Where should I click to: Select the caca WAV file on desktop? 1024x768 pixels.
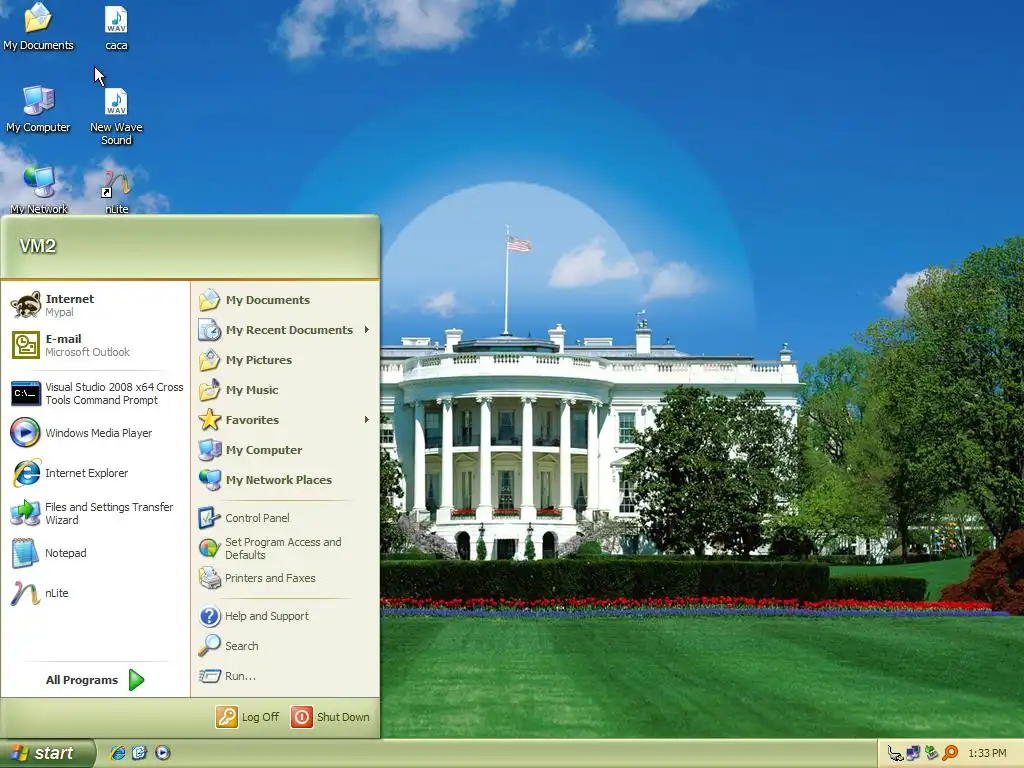[116, 29]
